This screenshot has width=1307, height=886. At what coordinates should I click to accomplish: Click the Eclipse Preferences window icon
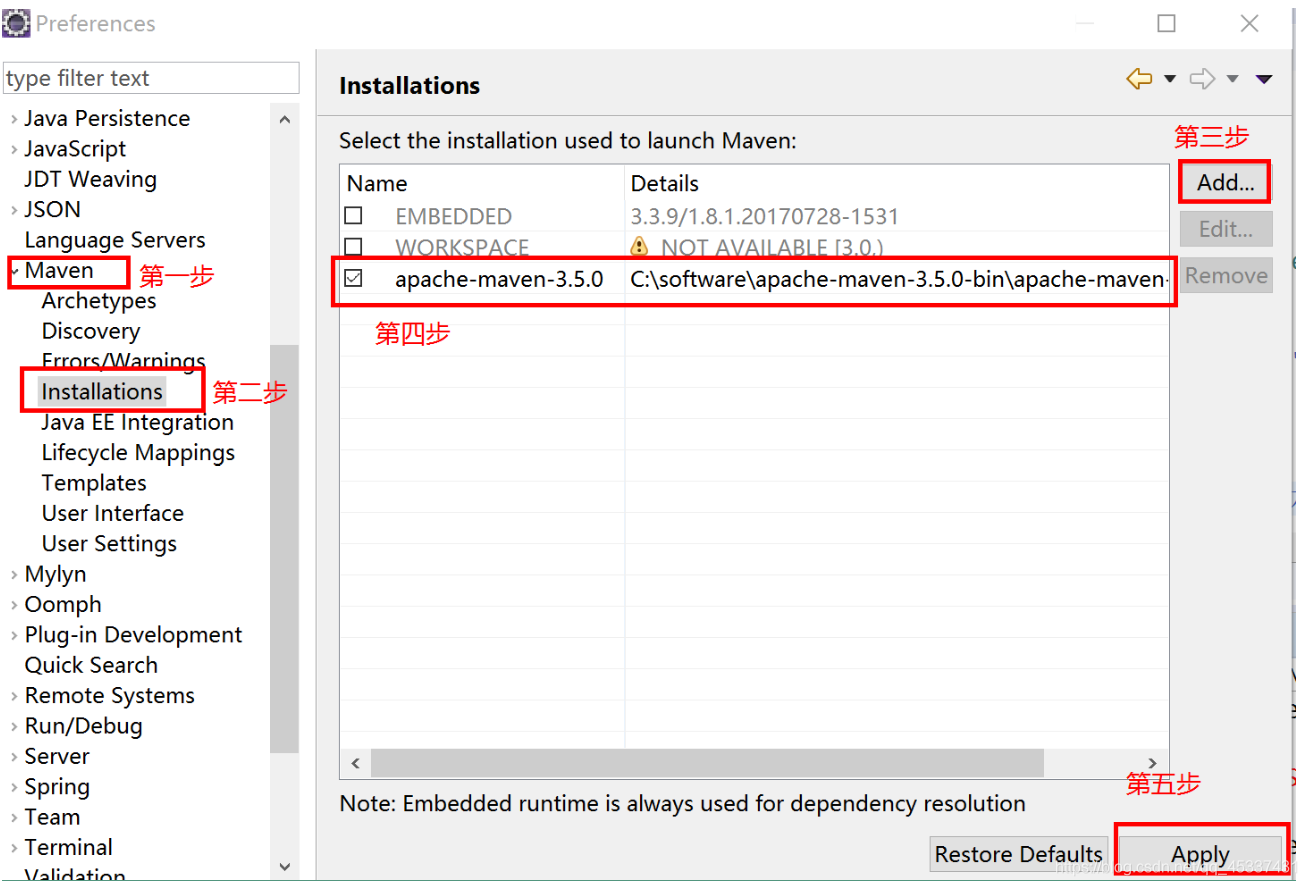[16, 23]
